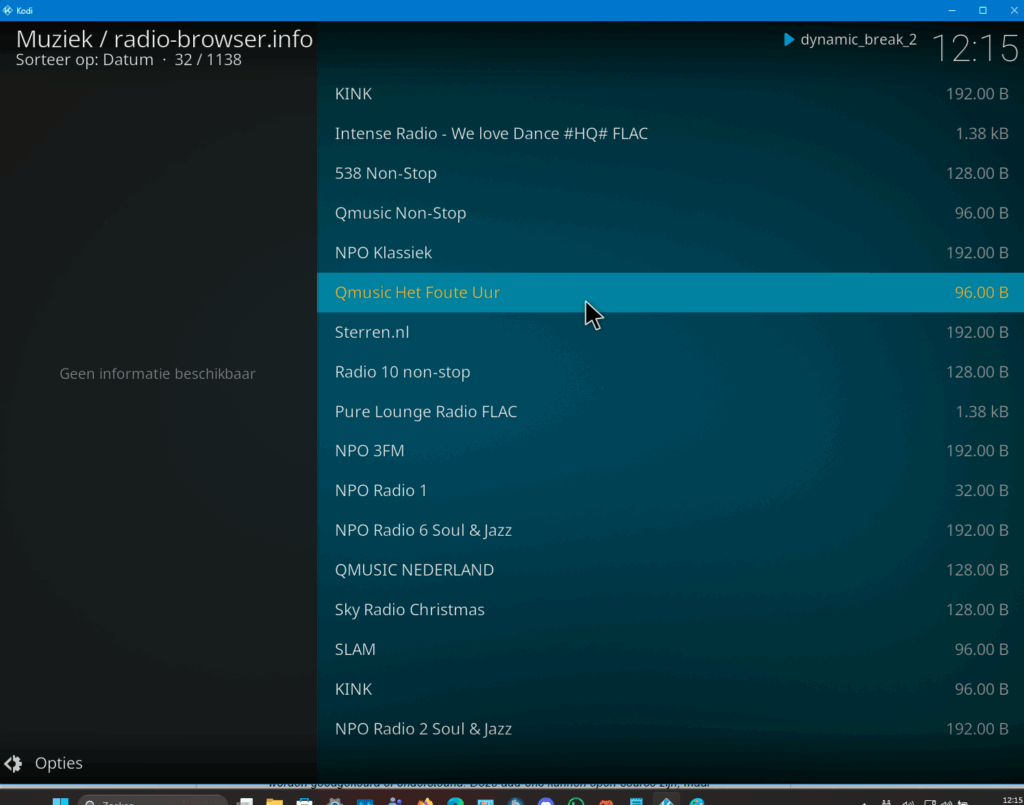Select the KINK station with 192.00 B

coord(354,94)
